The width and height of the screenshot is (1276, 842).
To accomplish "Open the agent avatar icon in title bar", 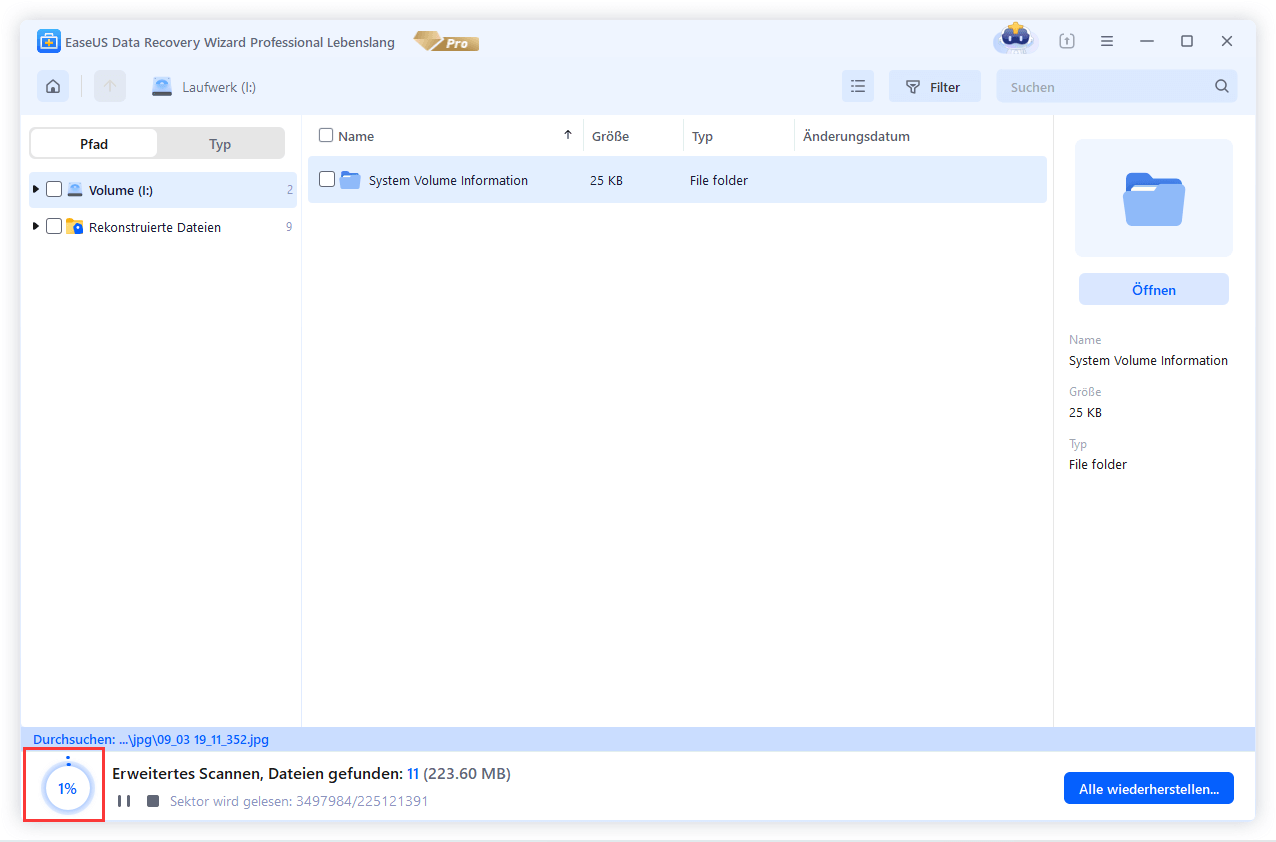I will (1016, 40).
